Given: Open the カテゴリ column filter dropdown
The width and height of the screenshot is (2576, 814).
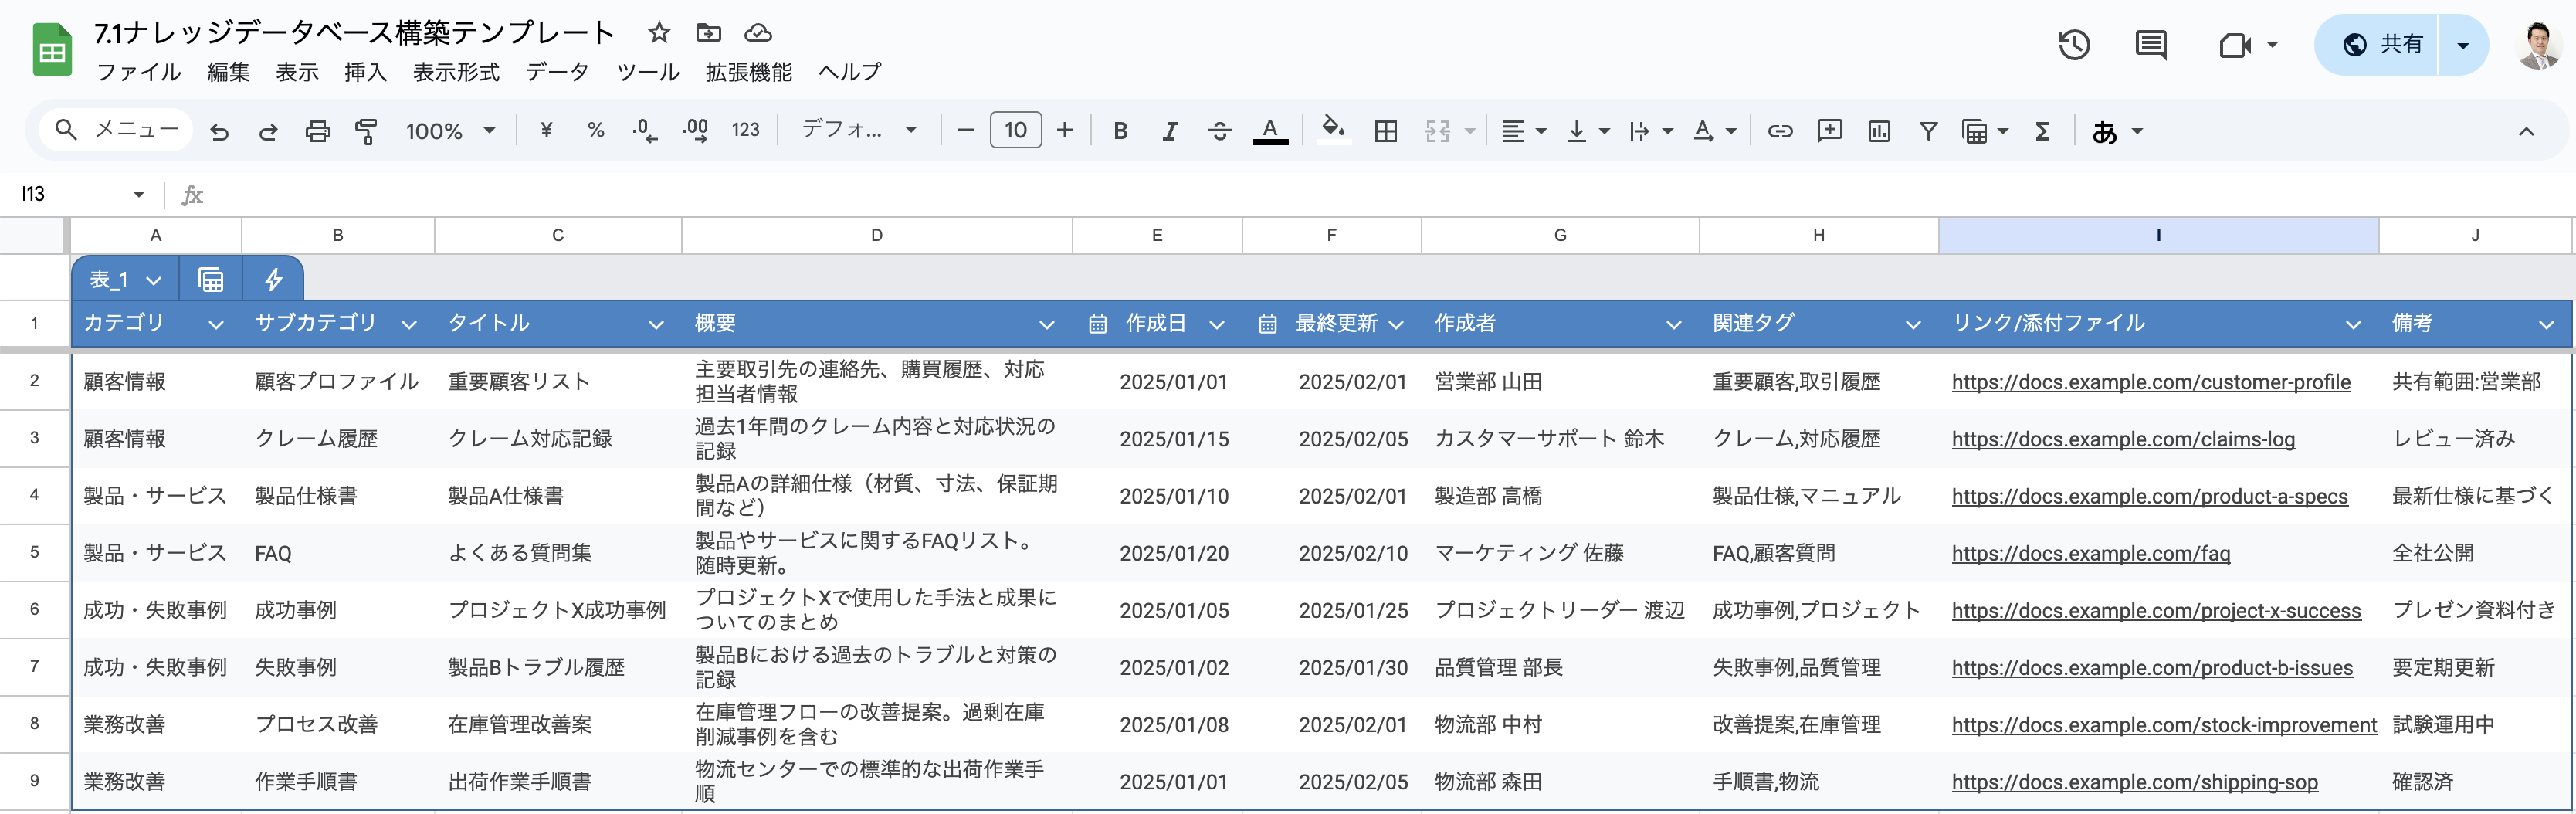Looking at the screenshot, I should click(x=216, y=323).
